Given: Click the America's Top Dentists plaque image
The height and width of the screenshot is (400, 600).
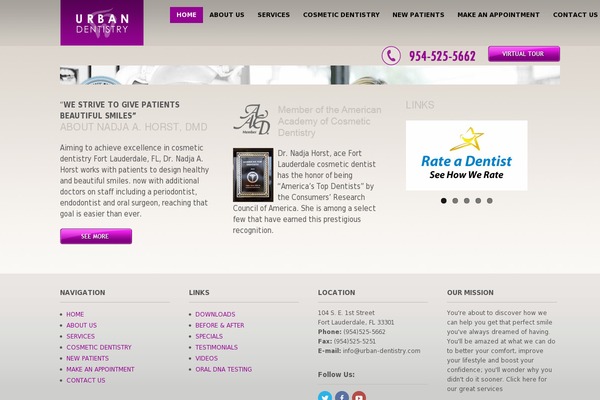Looking at the screenshot, I should [253, 175].
